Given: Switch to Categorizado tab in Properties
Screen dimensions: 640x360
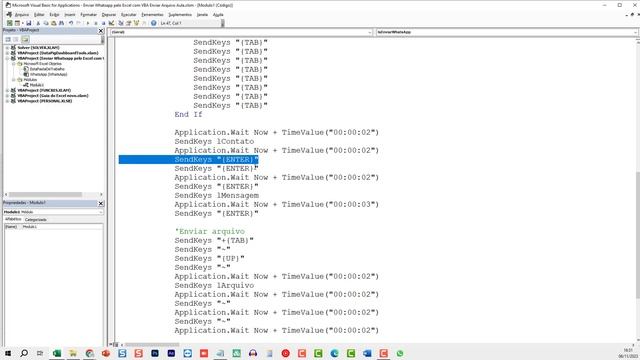Looking at the screenshot, I should pyautogui.click(x=36, y=220).
